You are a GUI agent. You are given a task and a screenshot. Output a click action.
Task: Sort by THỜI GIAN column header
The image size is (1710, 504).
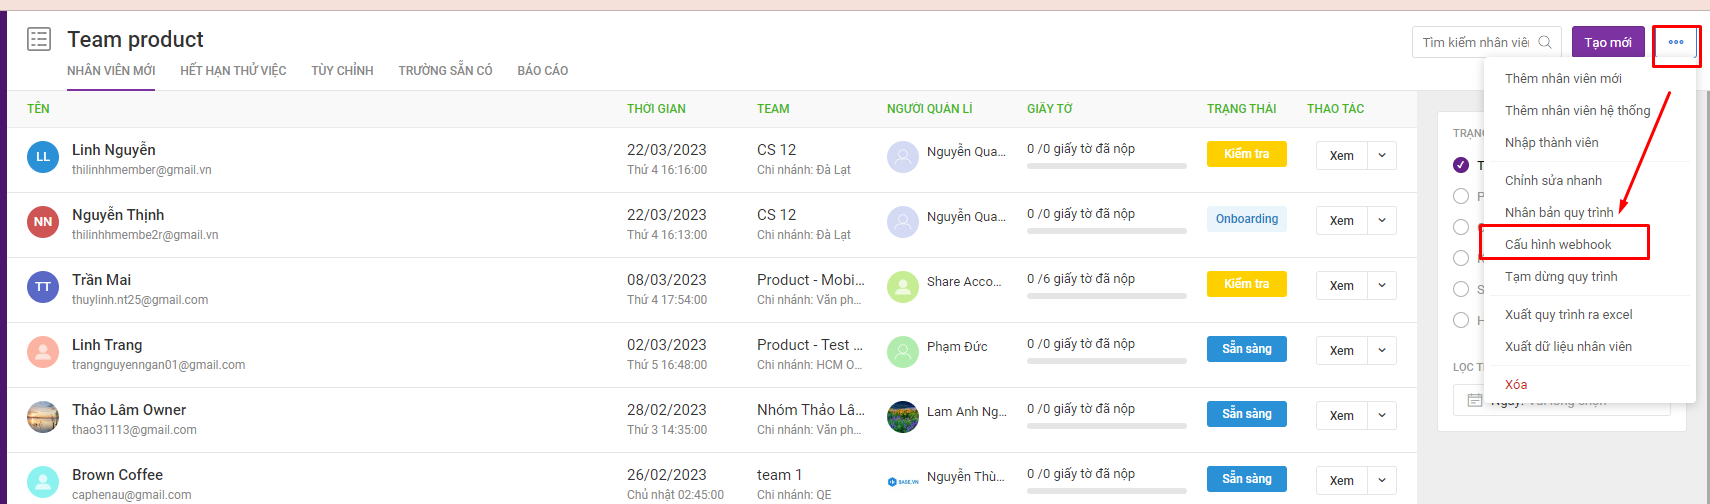click(656, 109)
